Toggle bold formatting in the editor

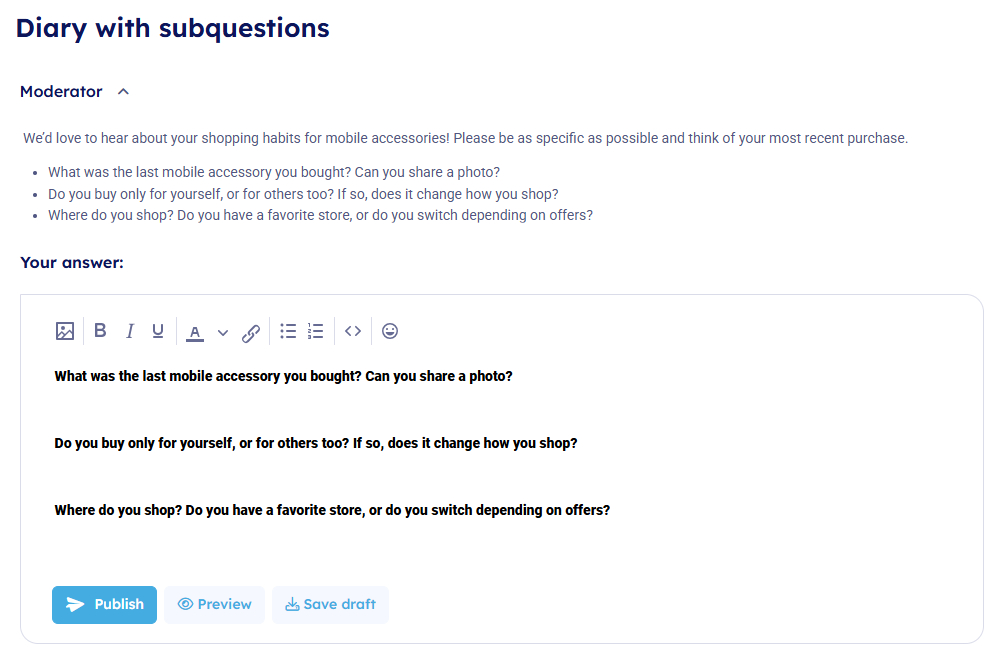(x=100, y=331)
